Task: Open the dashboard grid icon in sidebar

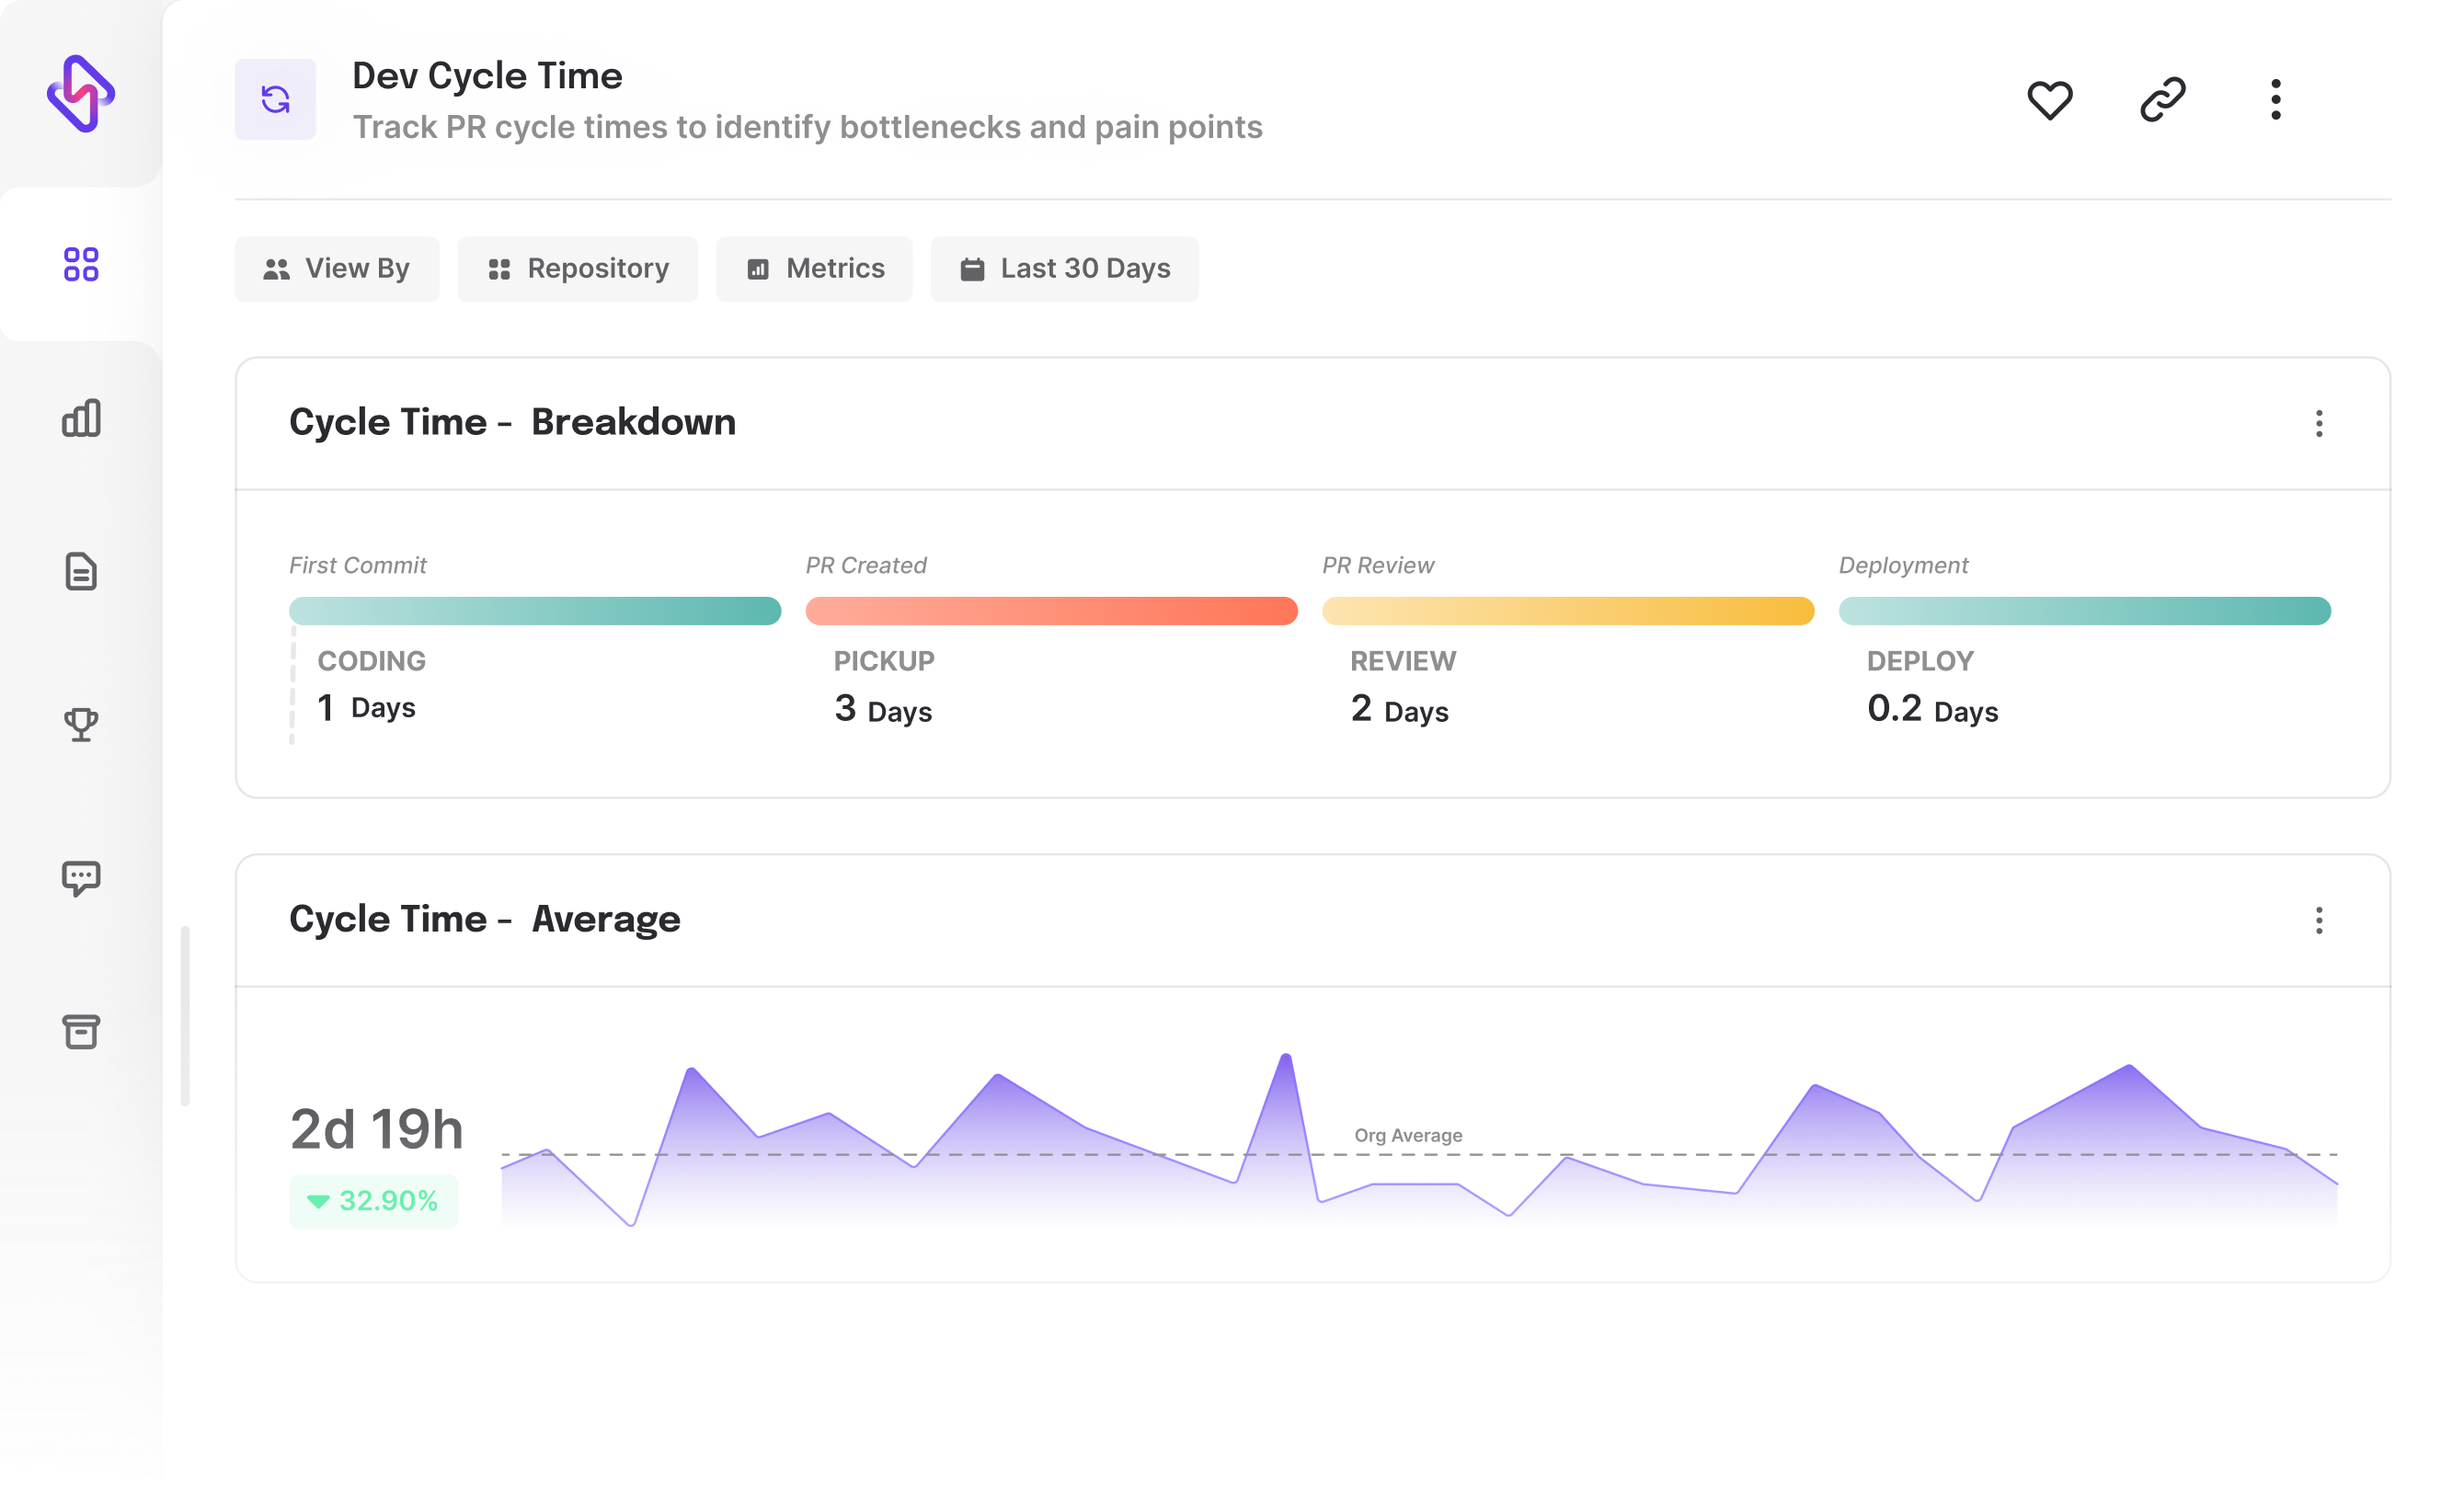Action: (x=81, y=265)
